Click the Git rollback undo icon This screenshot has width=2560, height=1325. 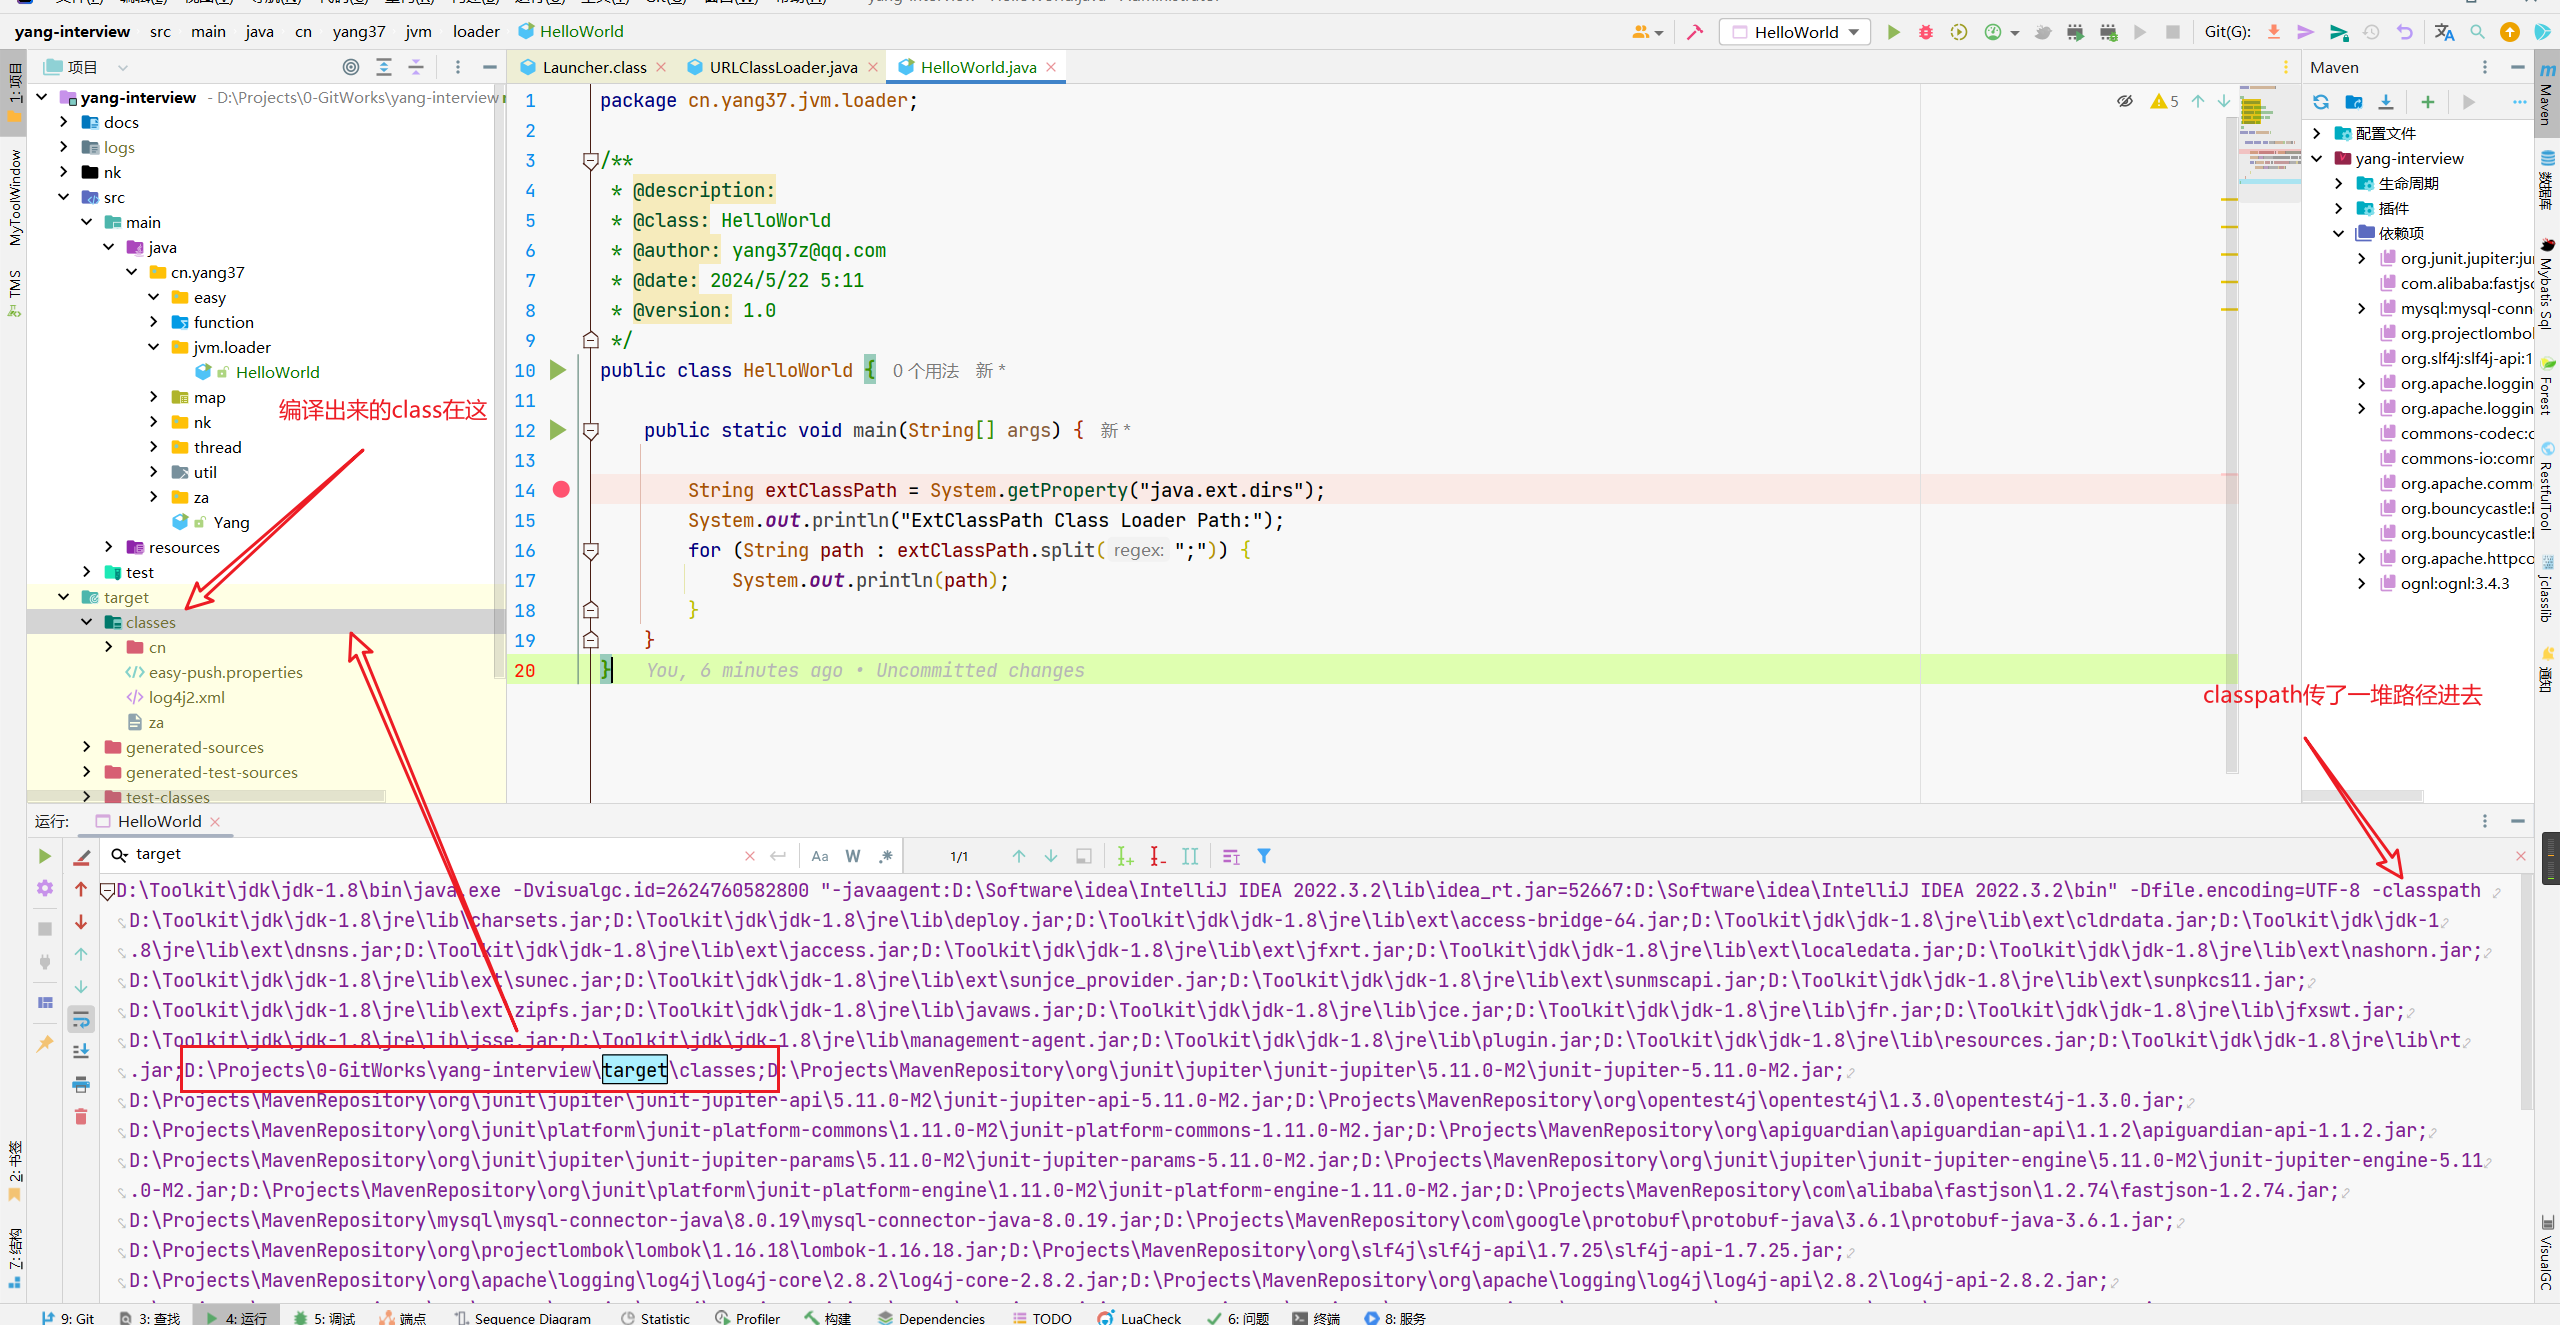(x=2404, y=32)
